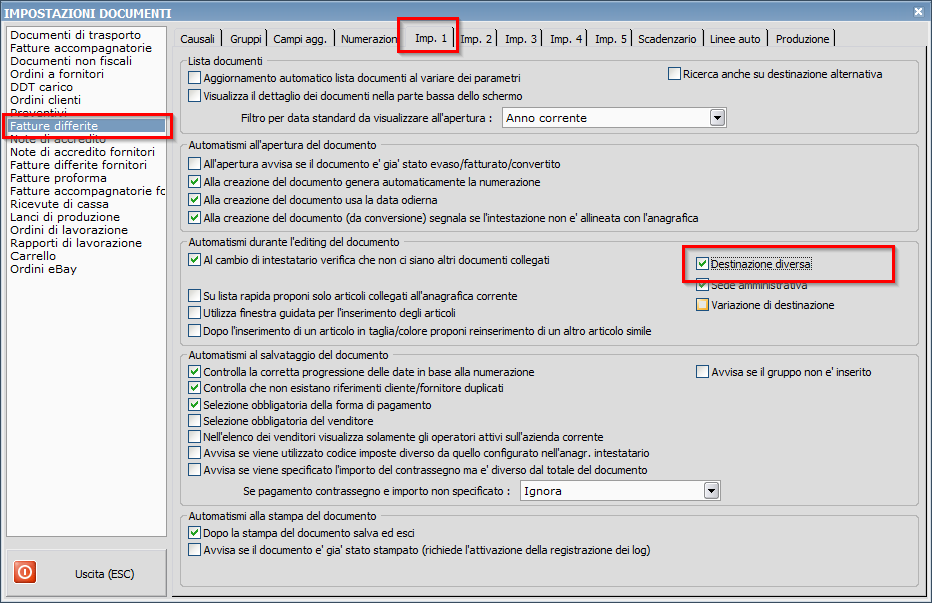
Task: Toggle usa la data odierna checkbox
Action: (194, 199)
